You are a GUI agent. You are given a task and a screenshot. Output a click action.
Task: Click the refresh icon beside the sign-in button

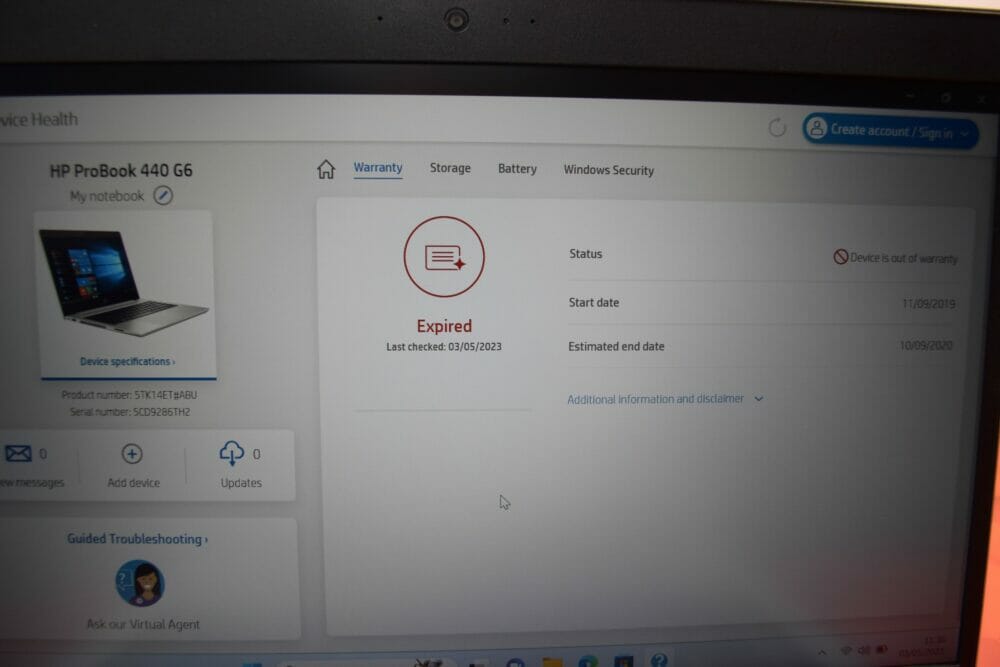coord(777,128)
